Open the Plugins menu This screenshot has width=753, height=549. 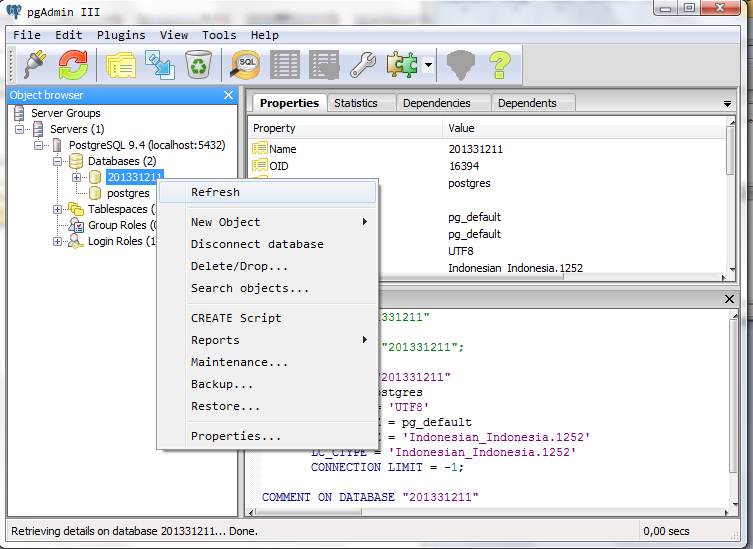tap(121, 35)
